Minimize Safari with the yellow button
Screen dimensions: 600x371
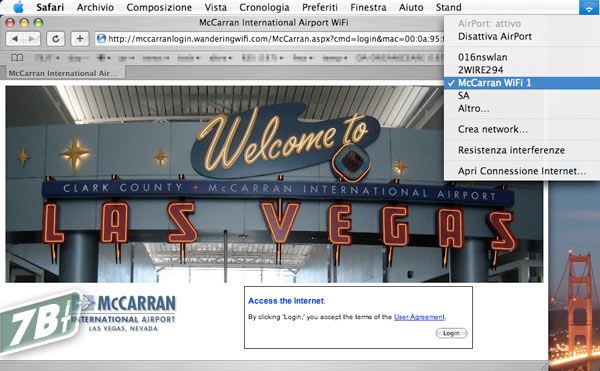[24, 23]
